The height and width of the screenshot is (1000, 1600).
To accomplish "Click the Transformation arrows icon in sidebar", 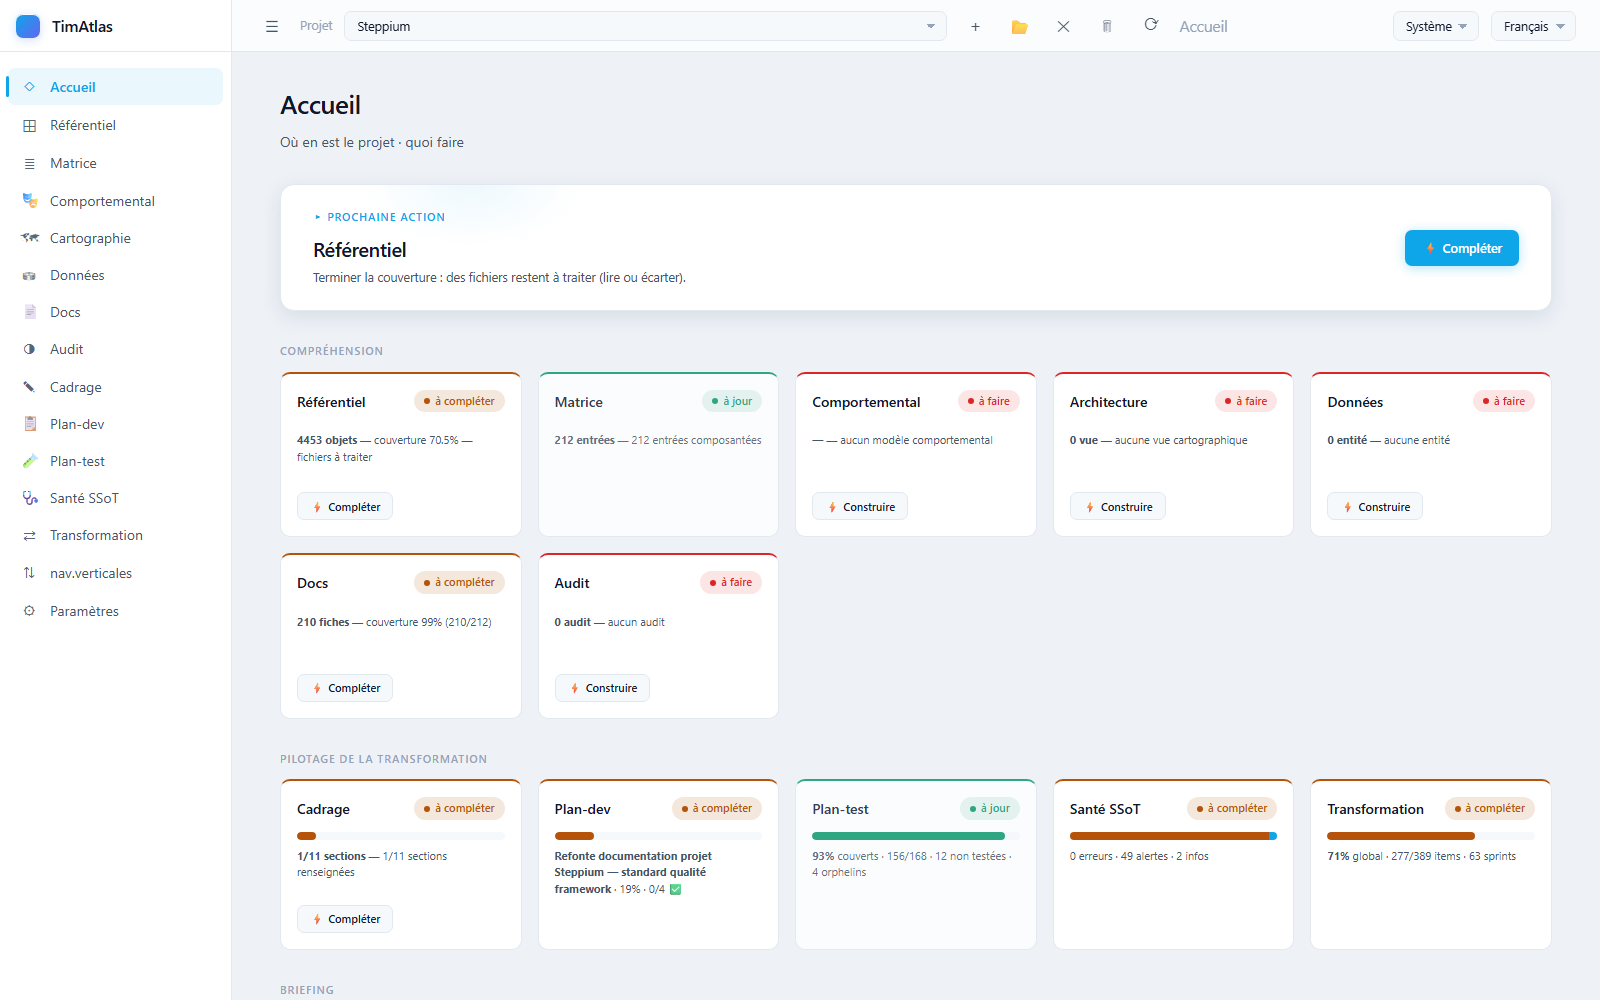I will [x=30, y=536].
